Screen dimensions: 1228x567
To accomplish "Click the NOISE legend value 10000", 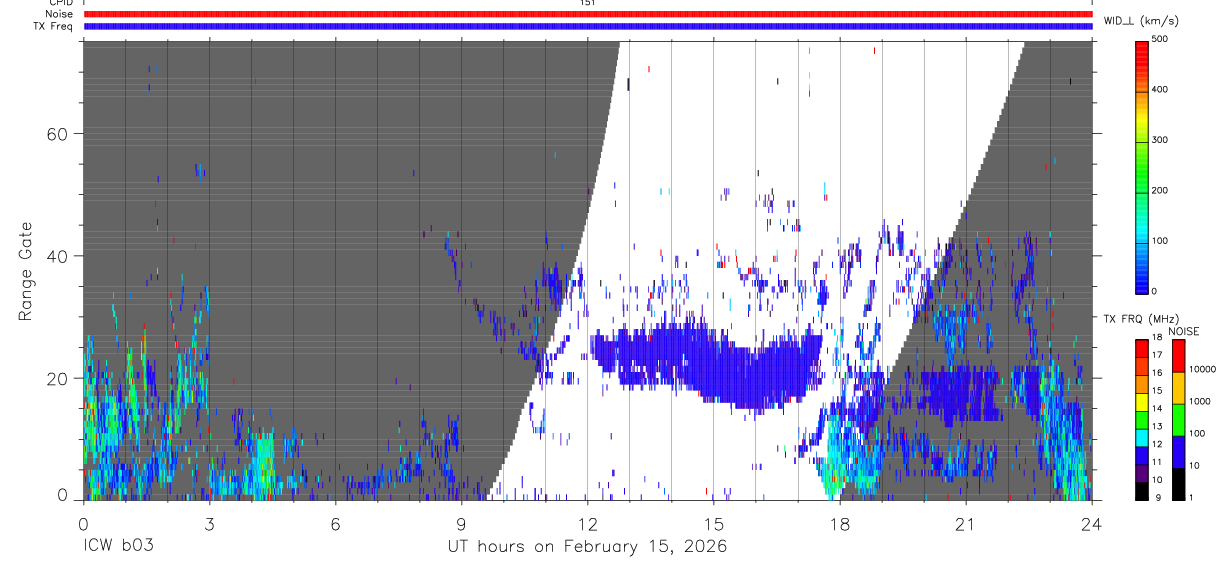I will coord(1203,369).
